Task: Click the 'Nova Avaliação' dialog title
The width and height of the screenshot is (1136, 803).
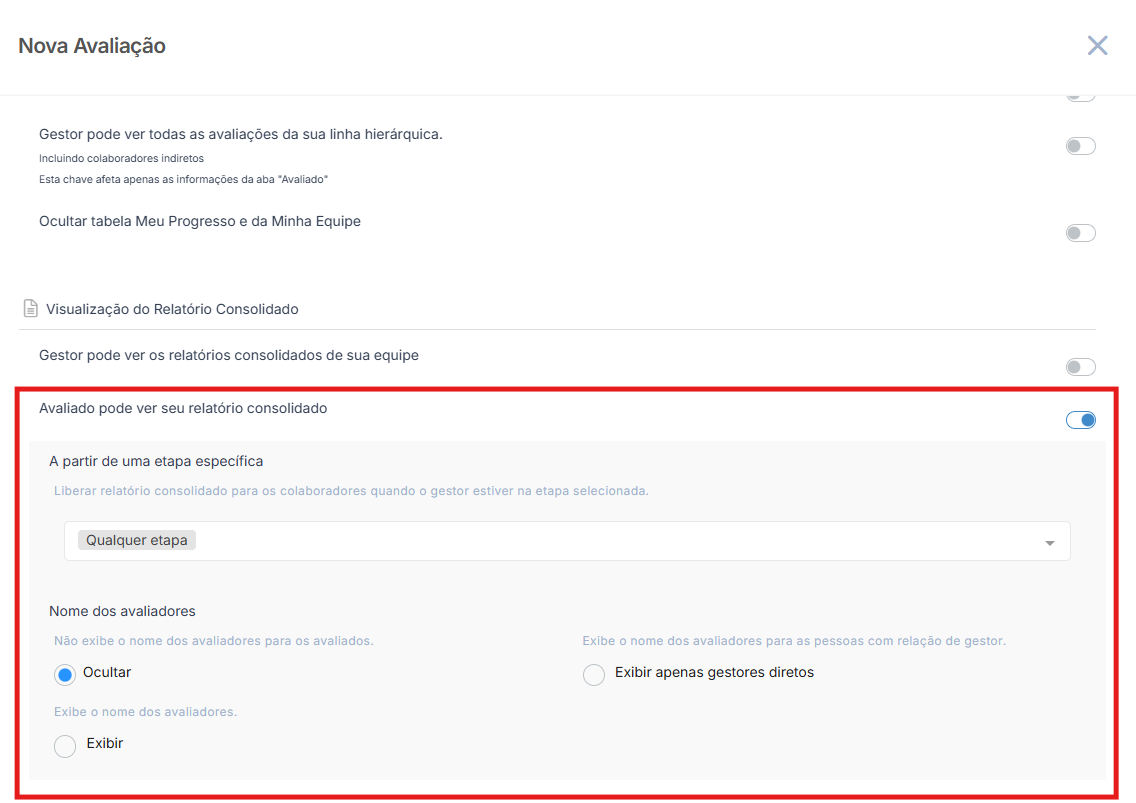Action: [92, 46]
